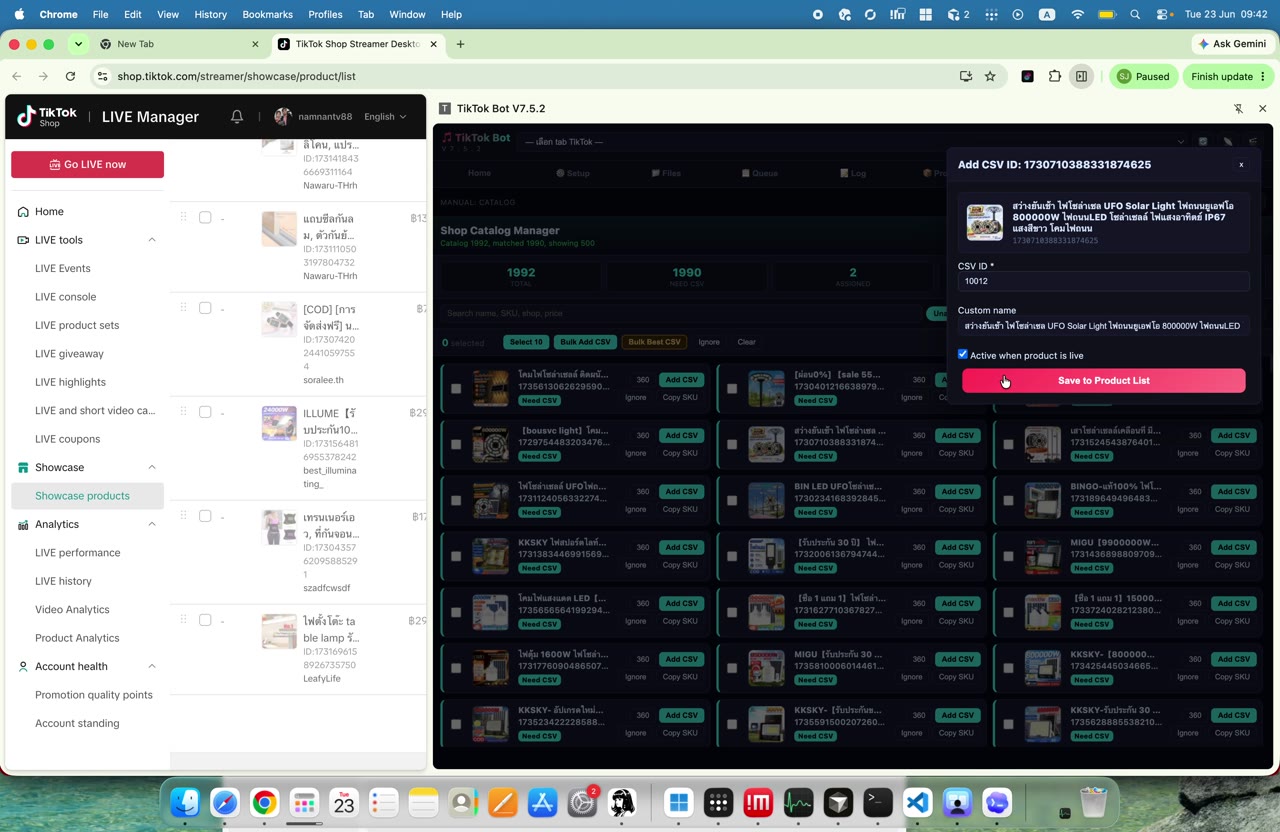Open Spotlight search in the menu bar
Screen dimensions: 1280x832
(x=1135, y=15)
